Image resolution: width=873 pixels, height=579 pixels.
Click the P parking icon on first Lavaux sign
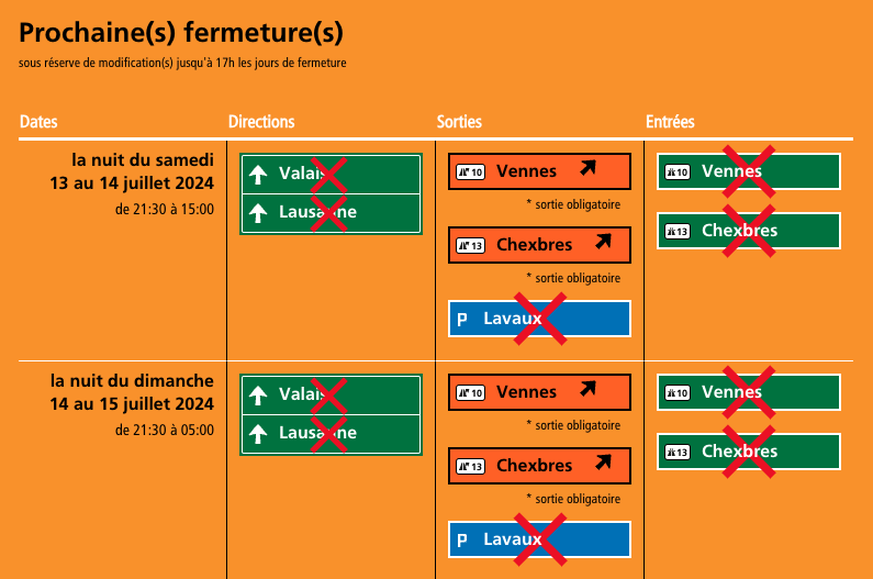click(x=462, y=320)
